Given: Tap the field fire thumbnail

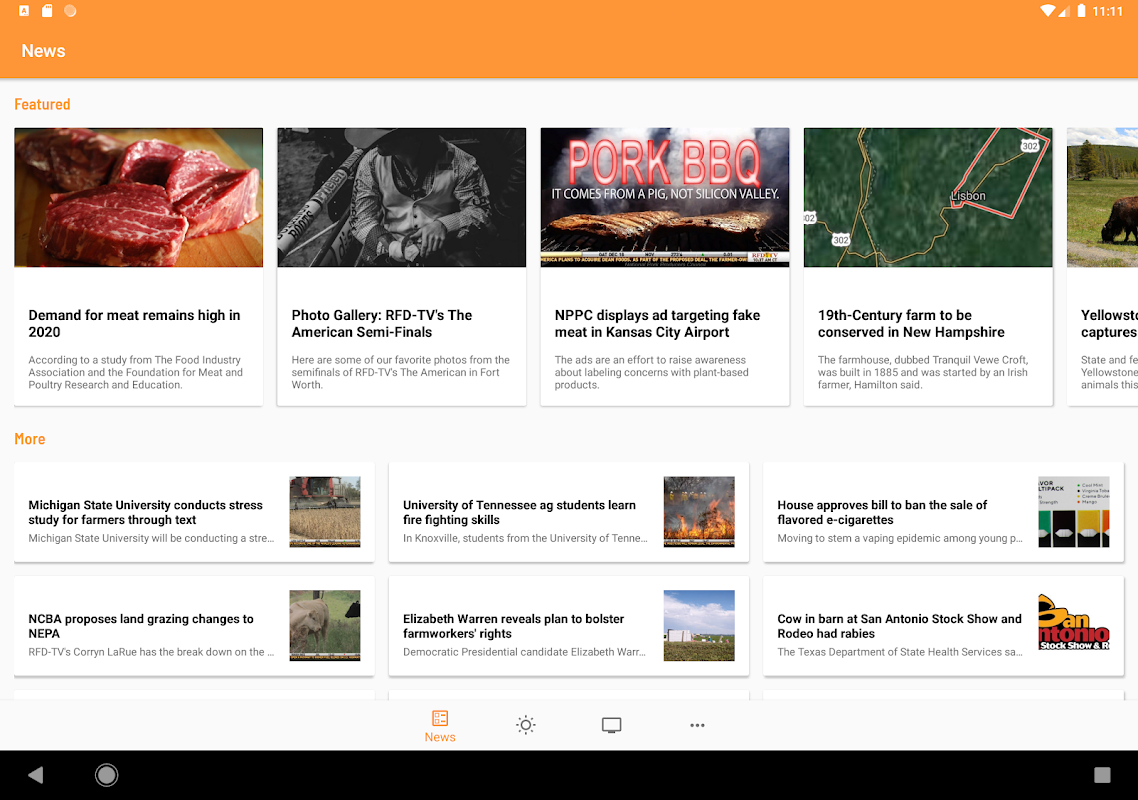Looking at the screenshot, I should click(x=699, y=512).
